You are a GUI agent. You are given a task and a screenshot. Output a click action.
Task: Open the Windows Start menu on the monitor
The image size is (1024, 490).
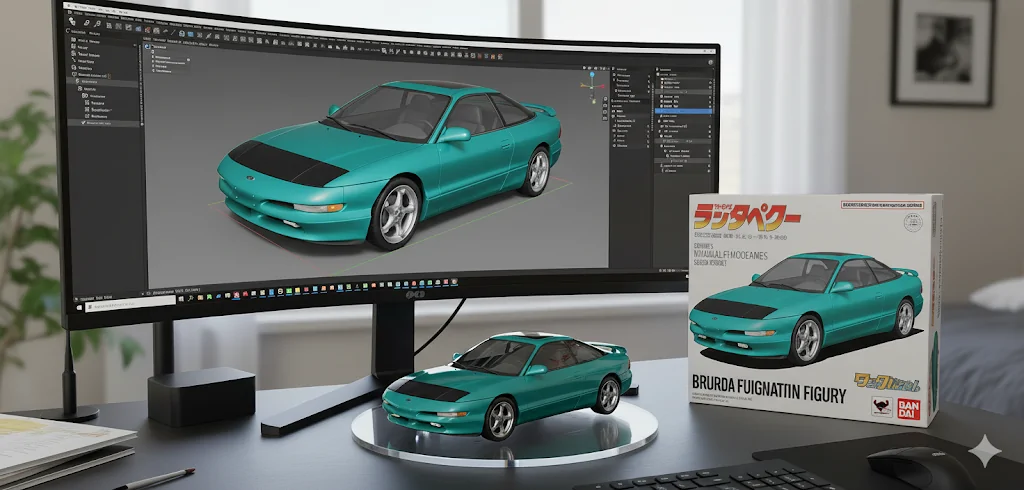click(80, 307)
